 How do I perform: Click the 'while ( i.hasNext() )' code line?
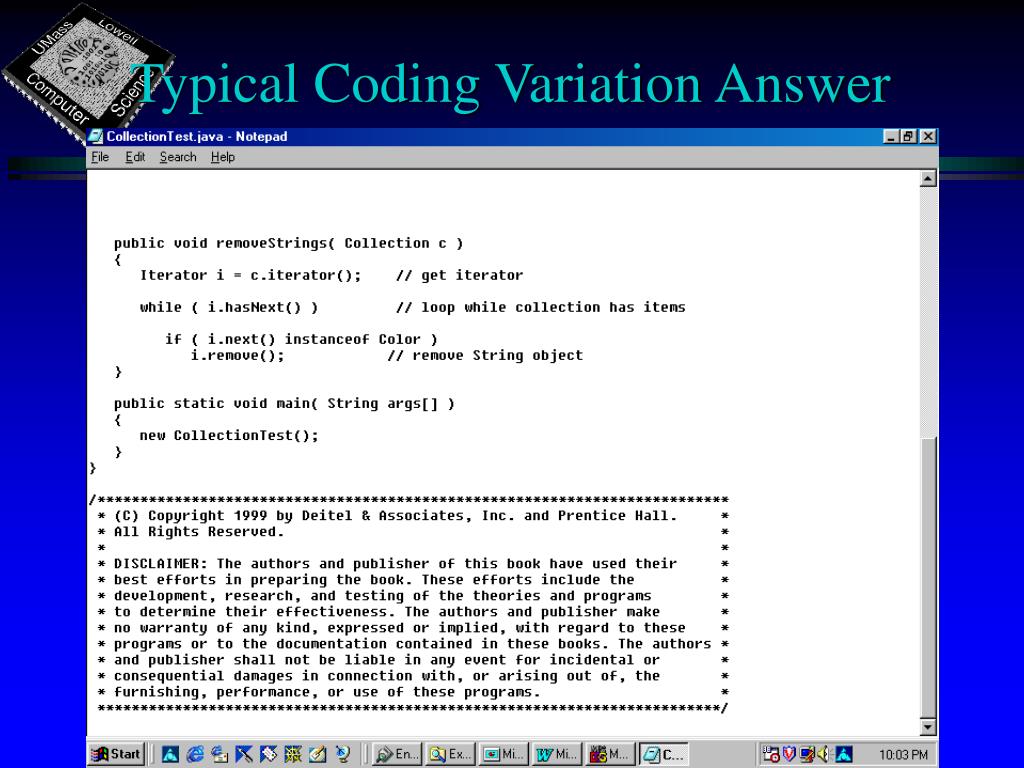coord(229,308)
